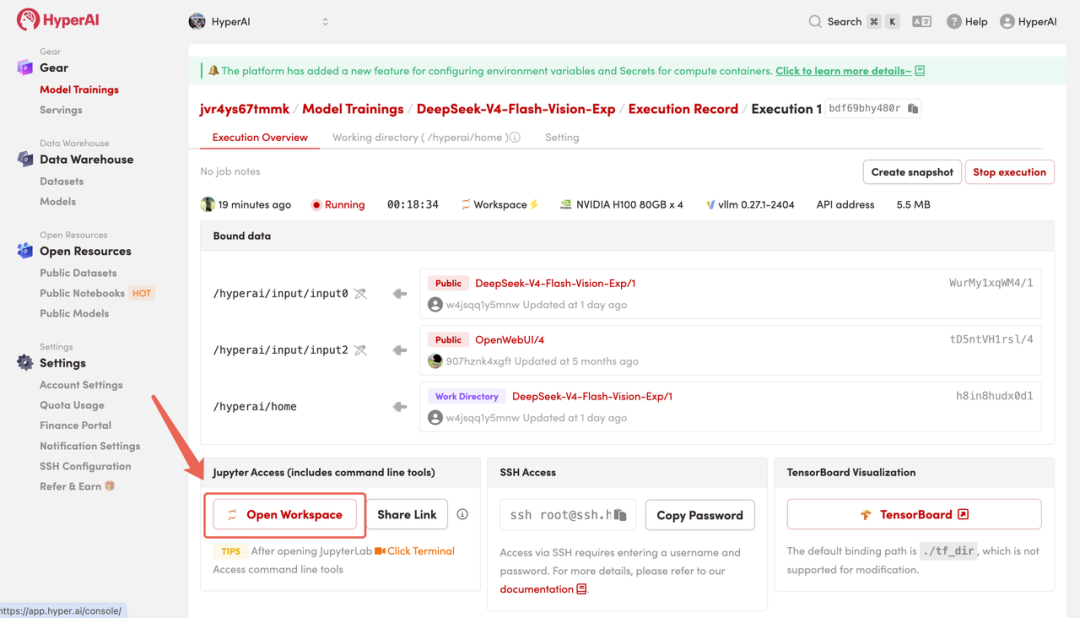Click the Gear section icon
This screenshot has height=618, width=1080.
(x=25, y=68)
